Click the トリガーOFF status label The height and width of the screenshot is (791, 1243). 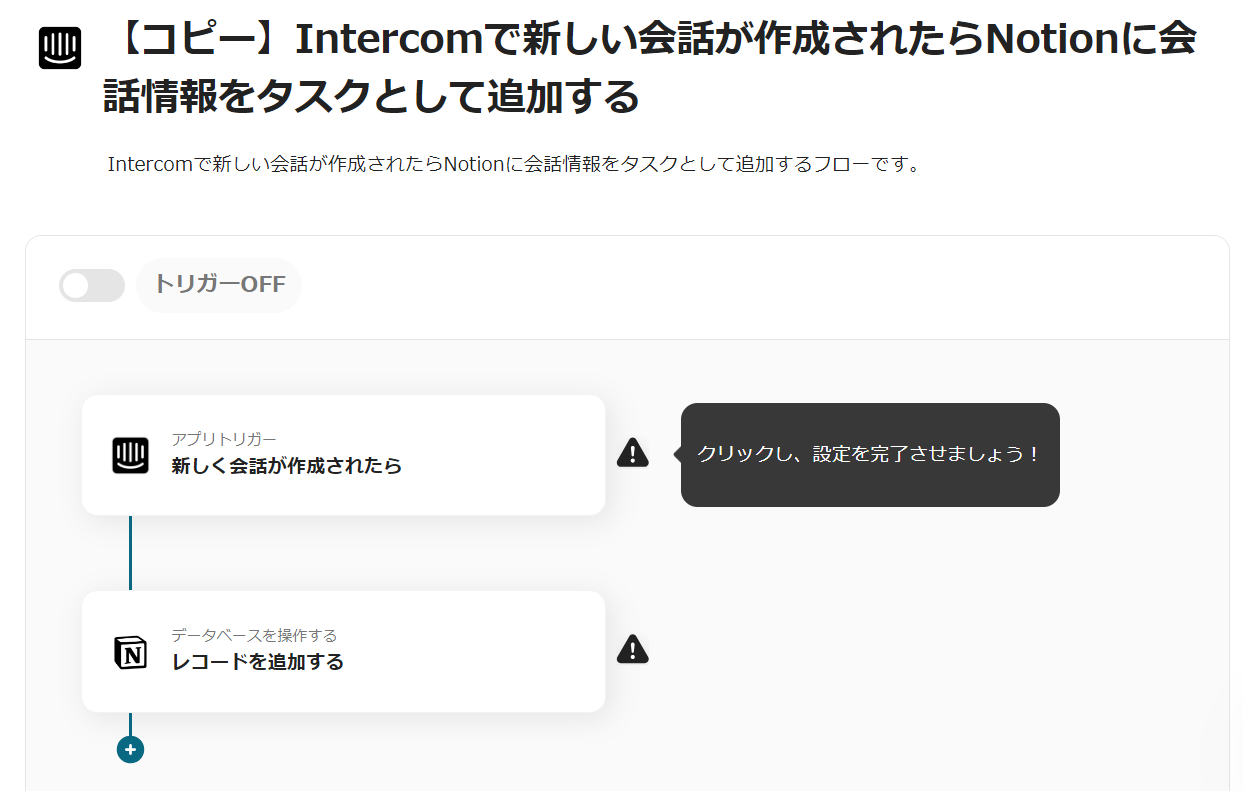pyautogui.click(x=219, y=284)
